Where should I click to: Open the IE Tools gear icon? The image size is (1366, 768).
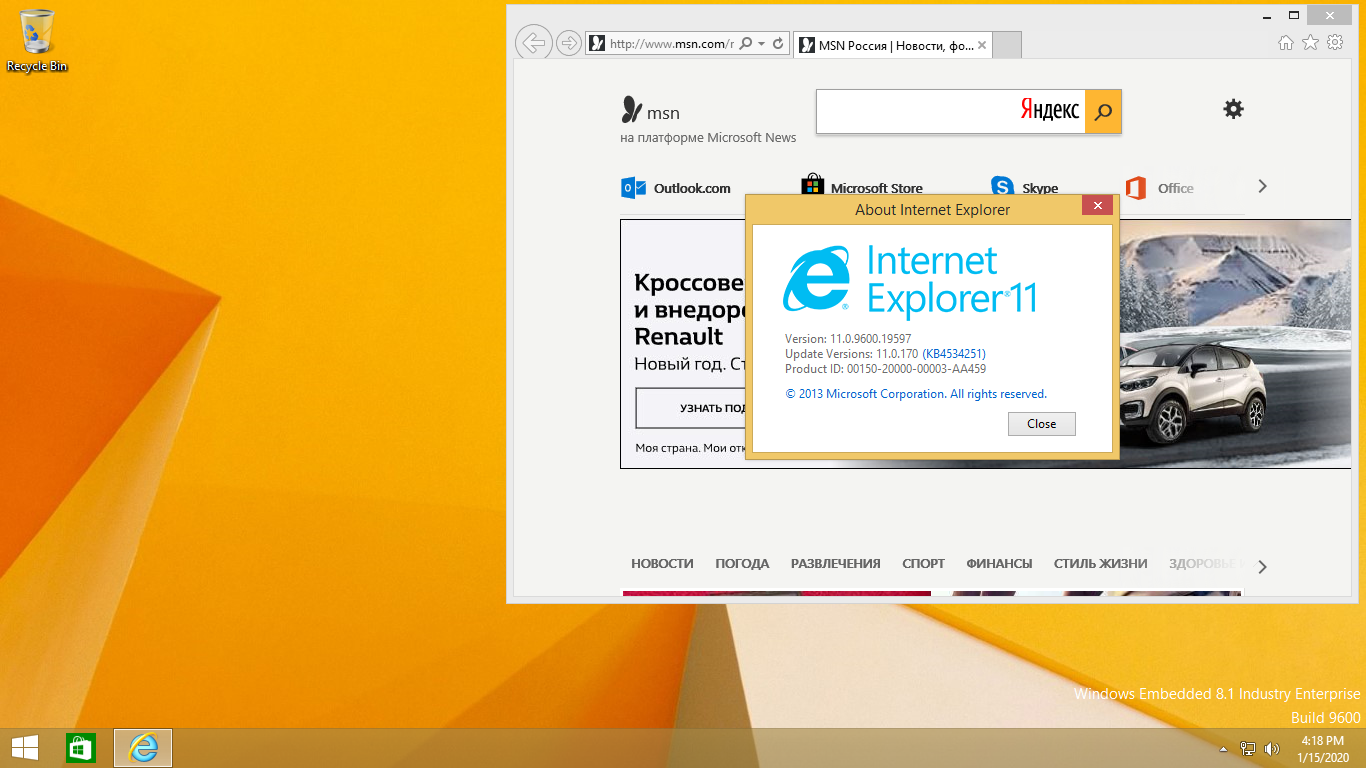(x=1335, y=42)
